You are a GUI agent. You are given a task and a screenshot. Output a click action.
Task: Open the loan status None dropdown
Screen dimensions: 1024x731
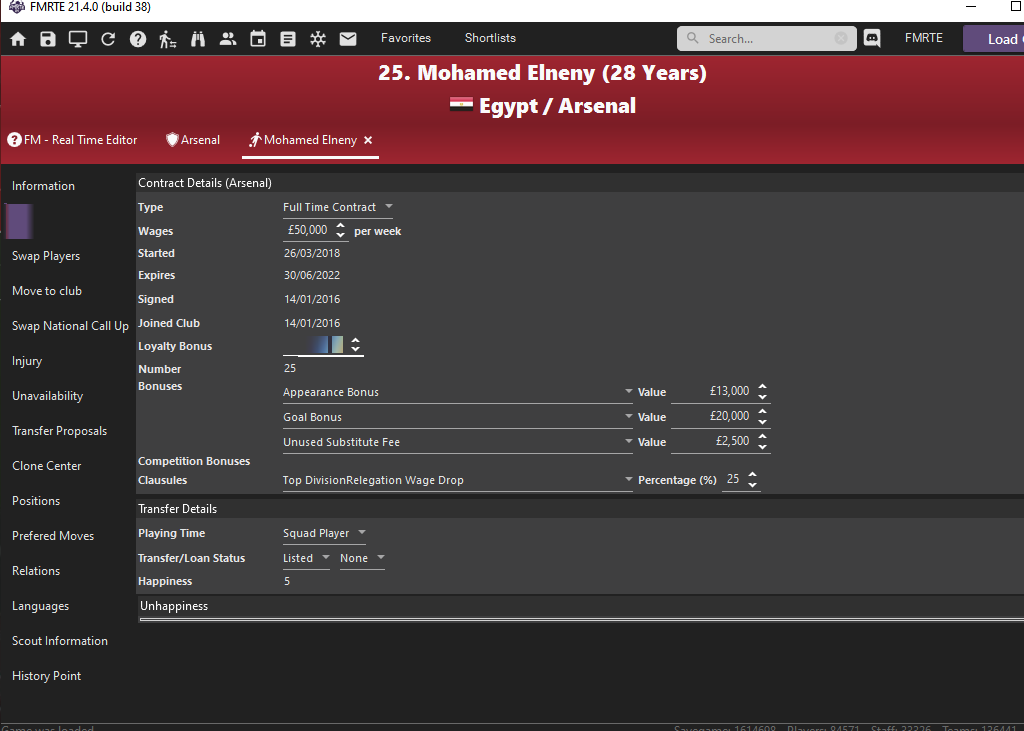362,558
